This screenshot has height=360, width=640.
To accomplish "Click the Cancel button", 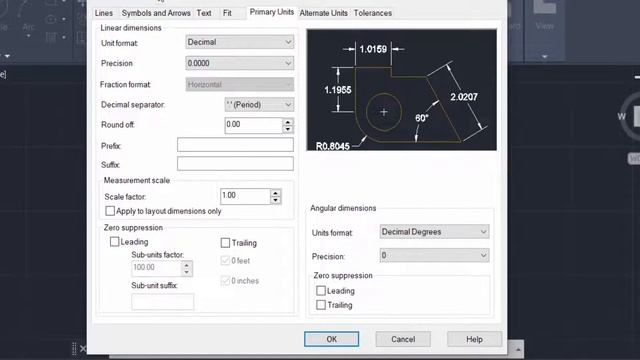I will coord(403,339).
